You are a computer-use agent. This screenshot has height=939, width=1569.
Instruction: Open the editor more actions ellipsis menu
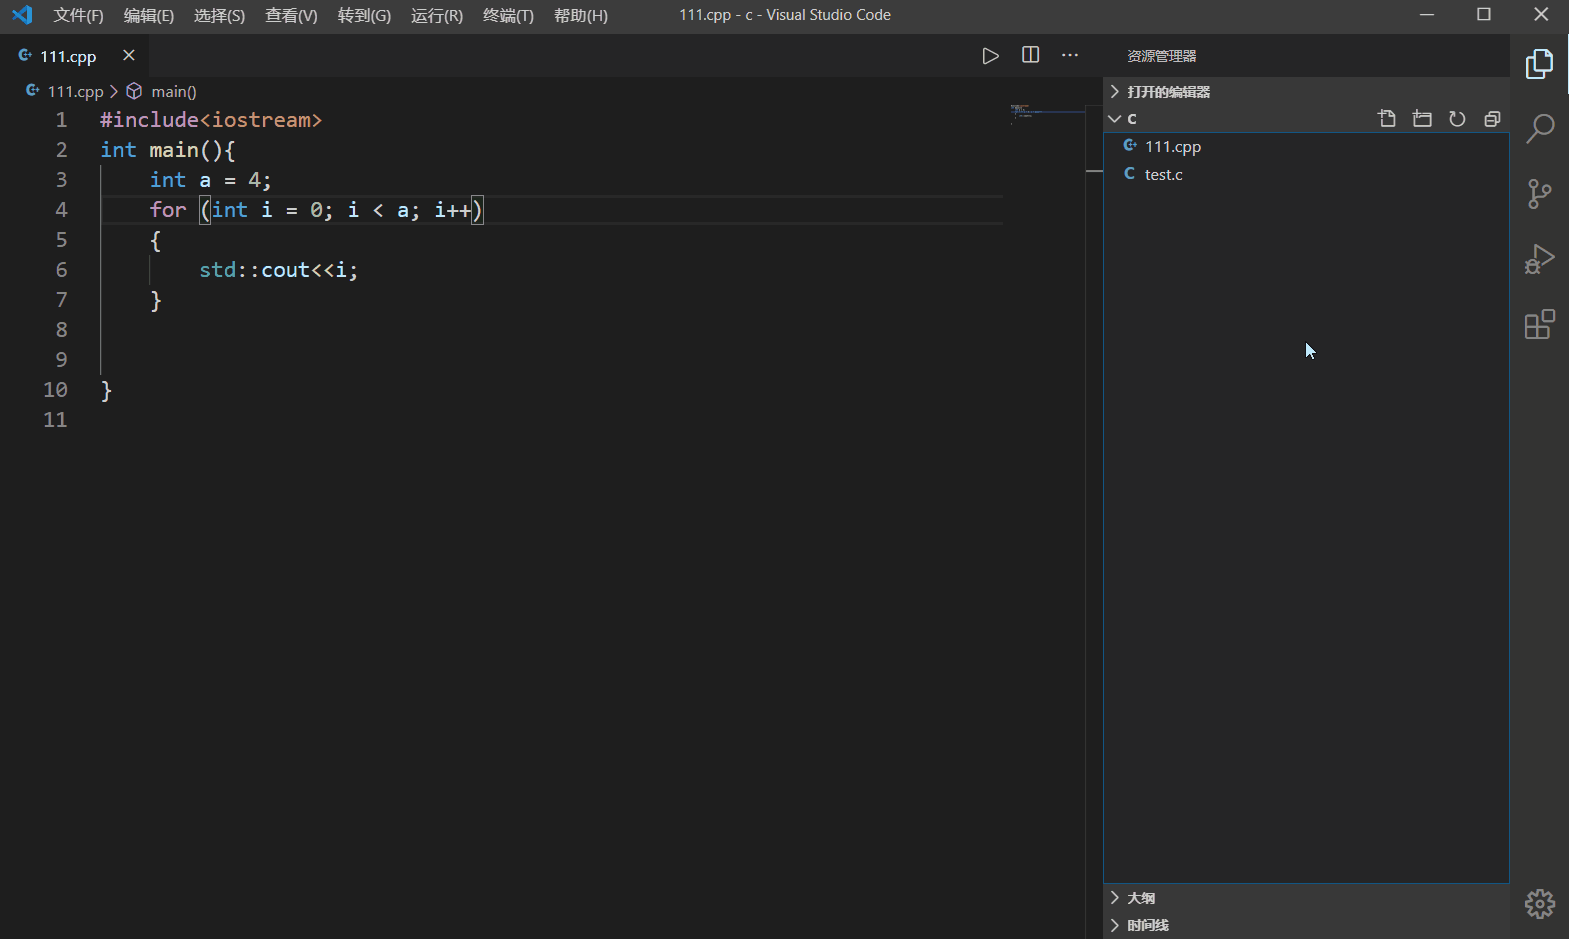coord(1069,56)
